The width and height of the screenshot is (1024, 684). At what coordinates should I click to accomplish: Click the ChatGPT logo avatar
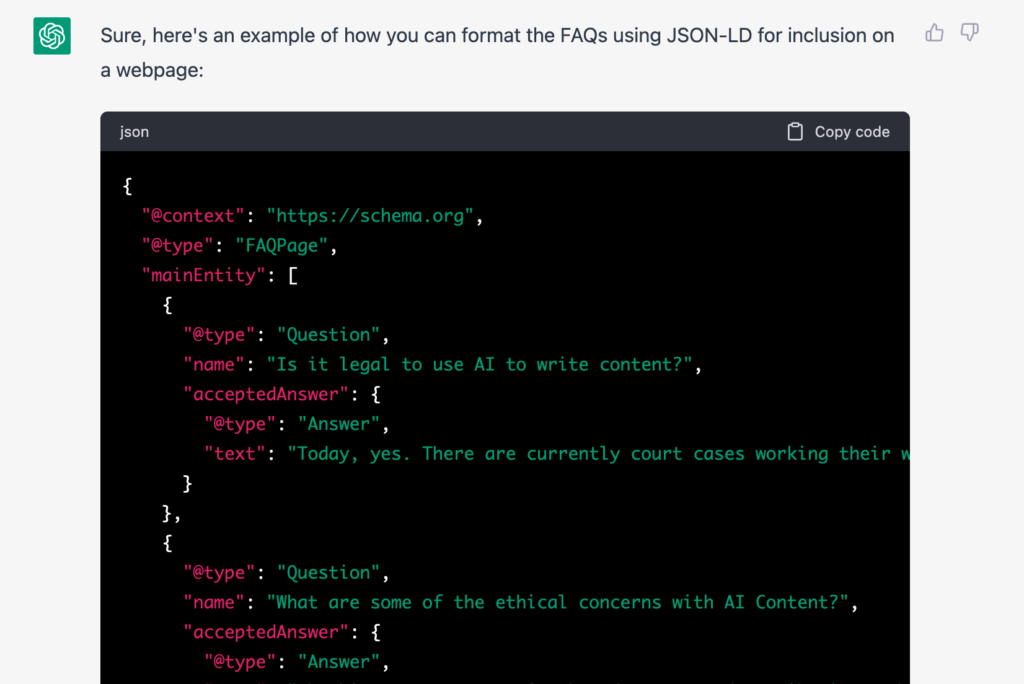51,35
